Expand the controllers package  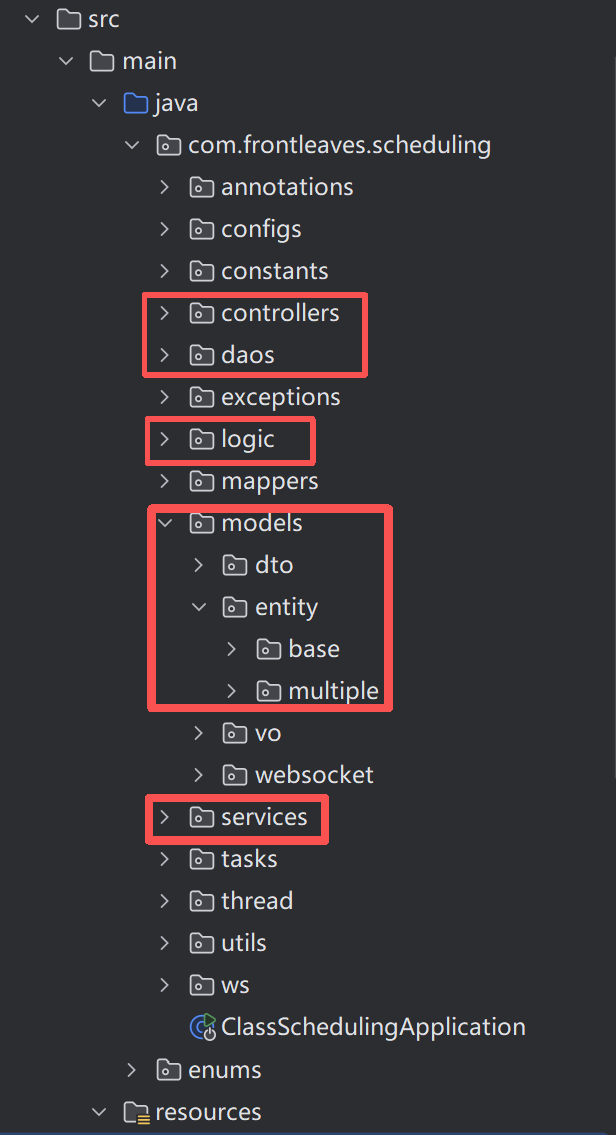(x=164, y=312)
